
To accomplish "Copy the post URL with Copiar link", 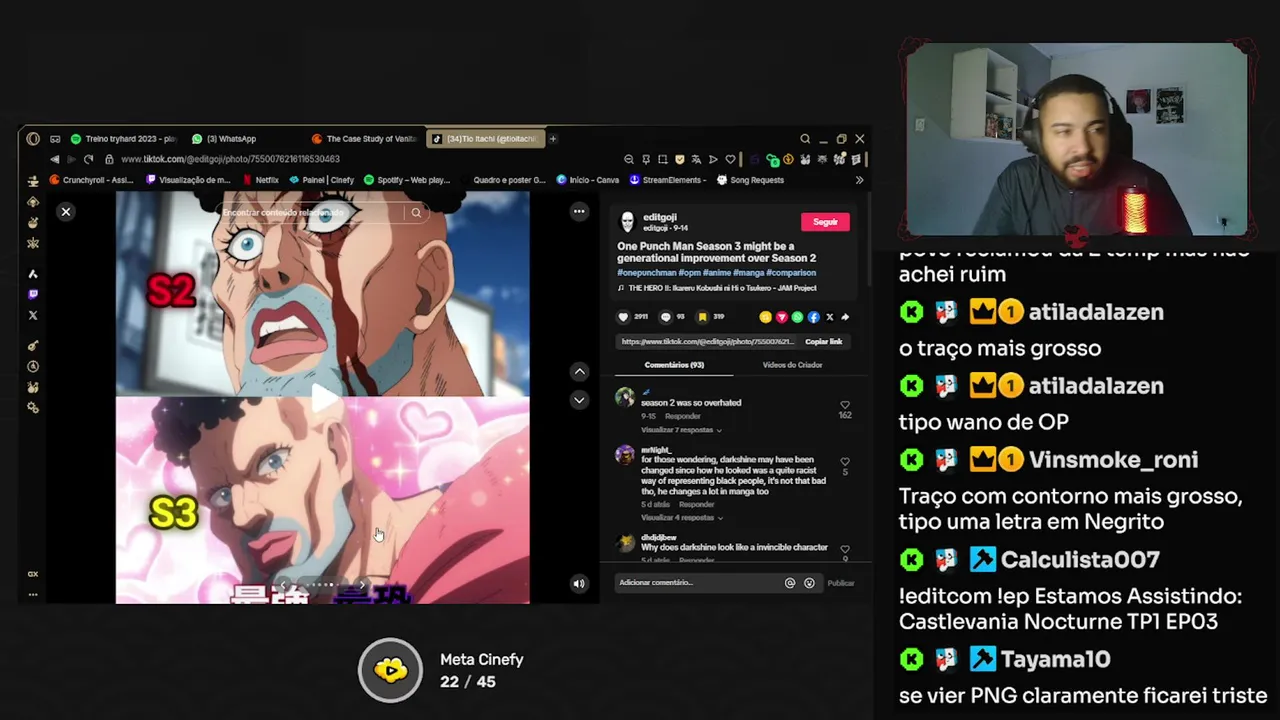I will 824,342.
